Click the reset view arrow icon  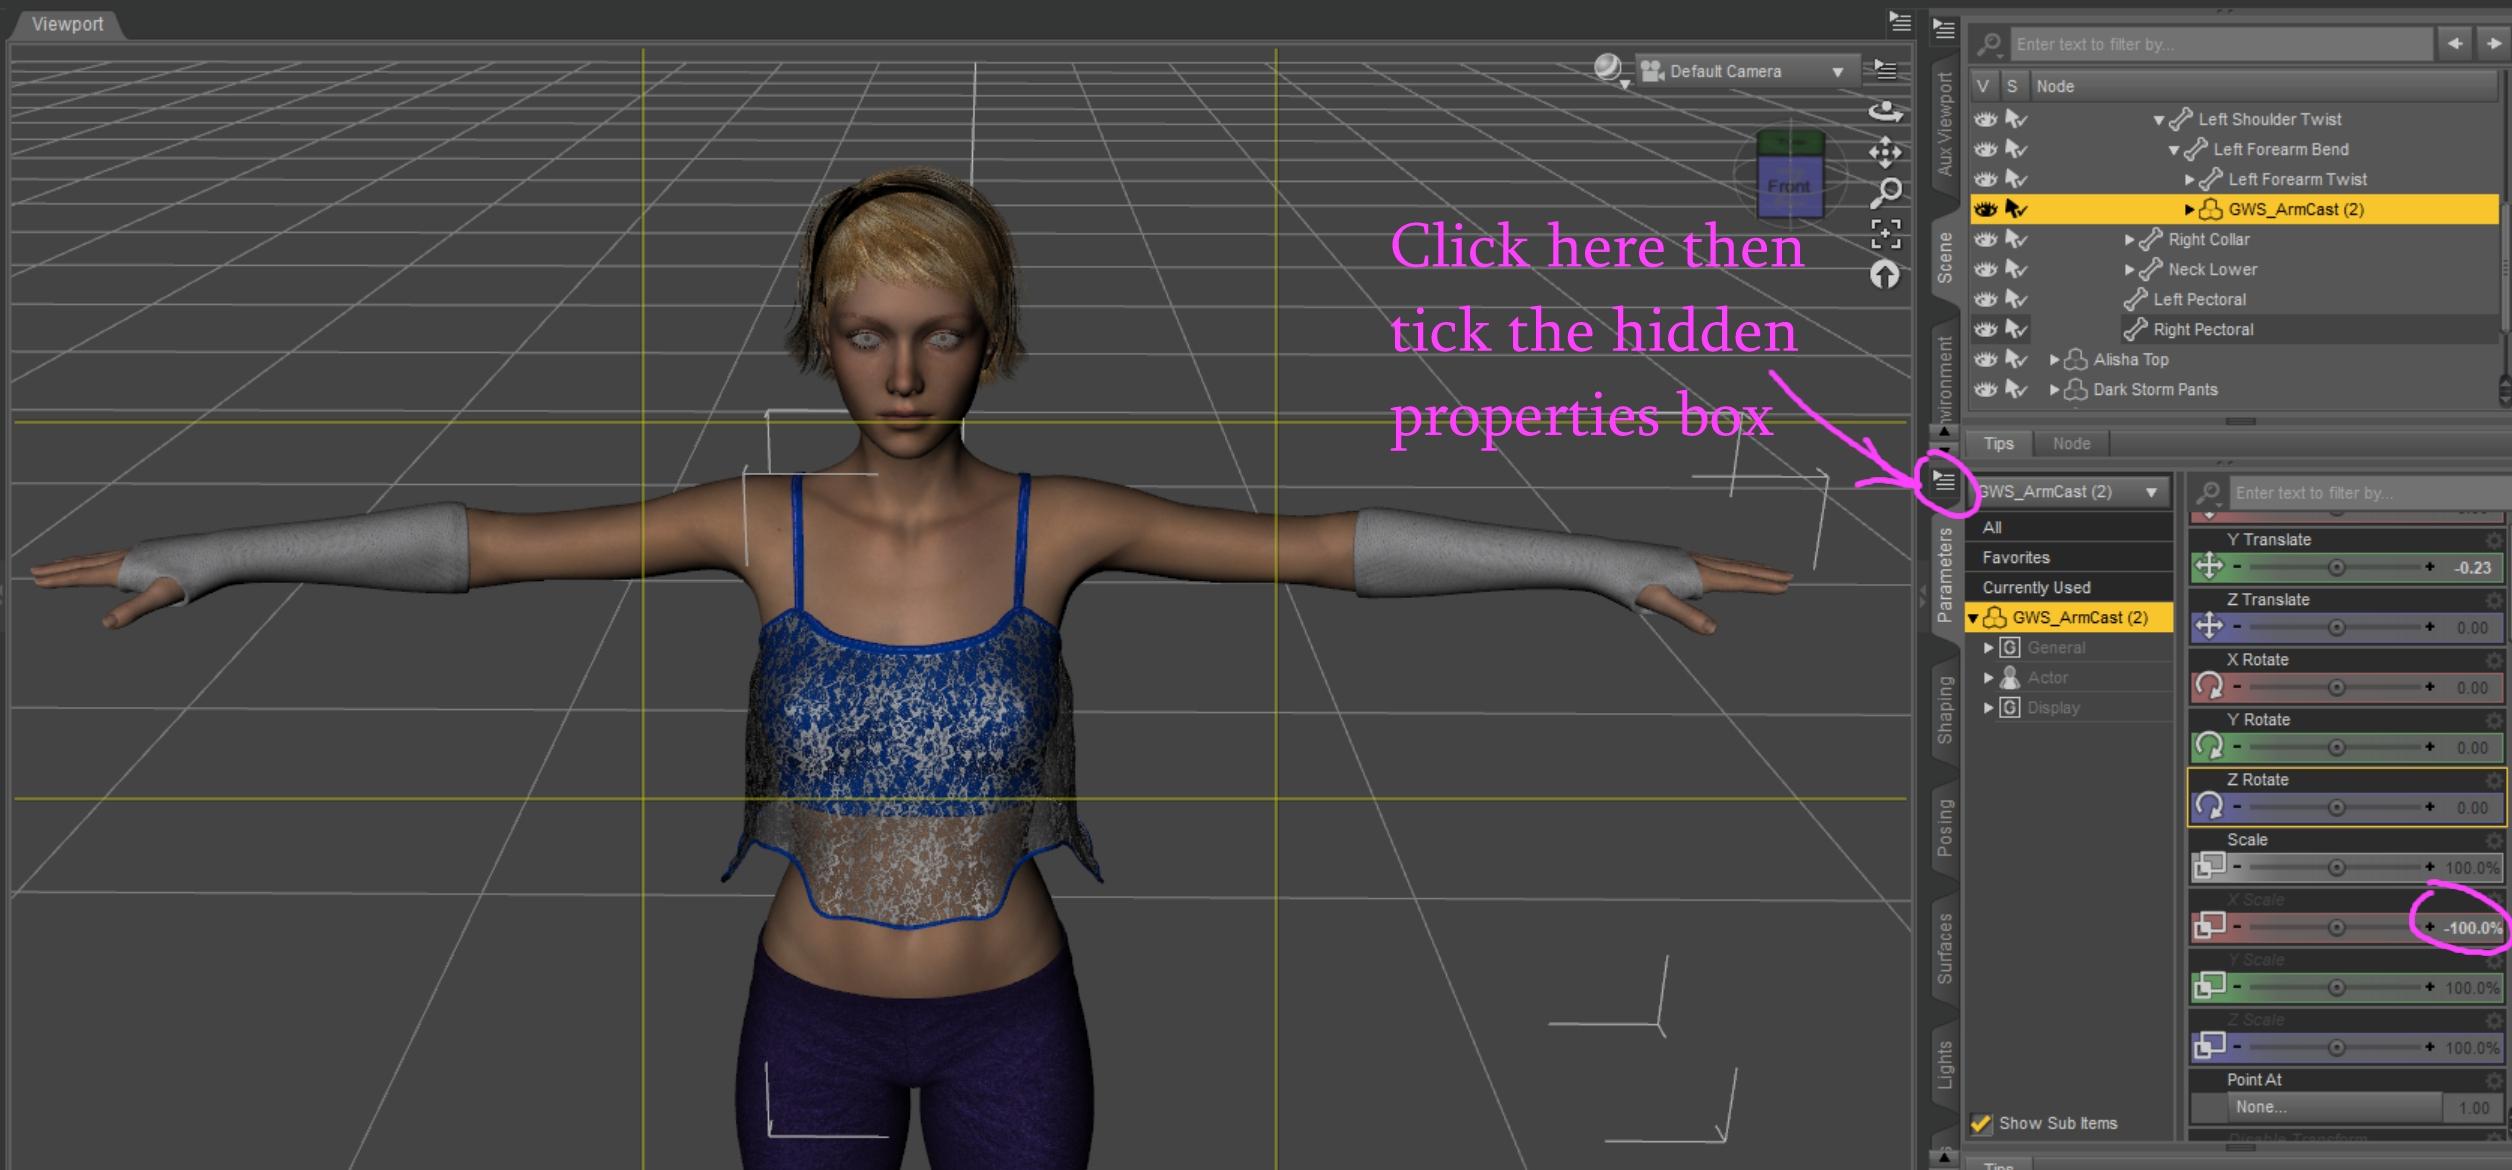tap(1885, 275)
